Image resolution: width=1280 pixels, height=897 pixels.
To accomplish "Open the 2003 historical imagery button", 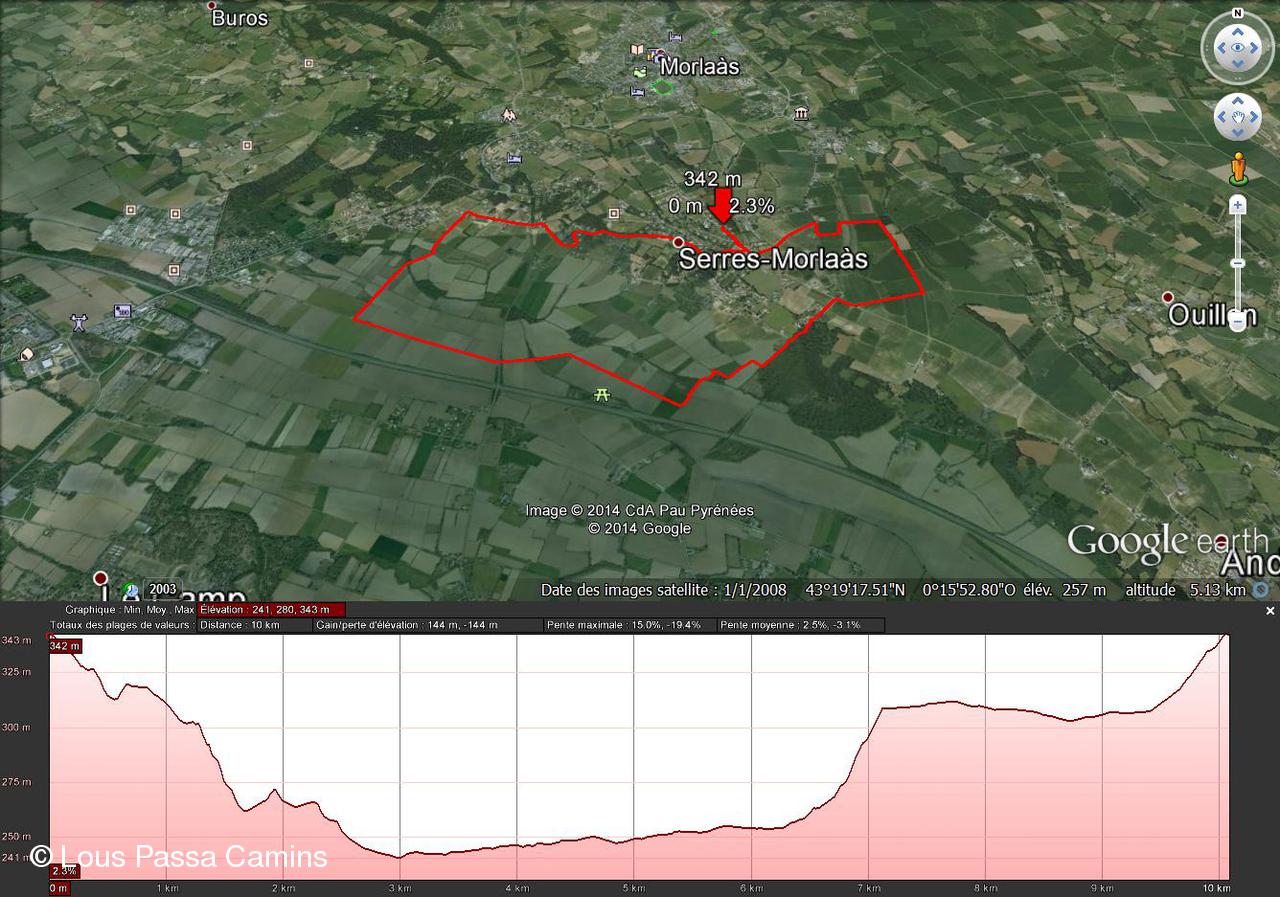I will 161,589.
